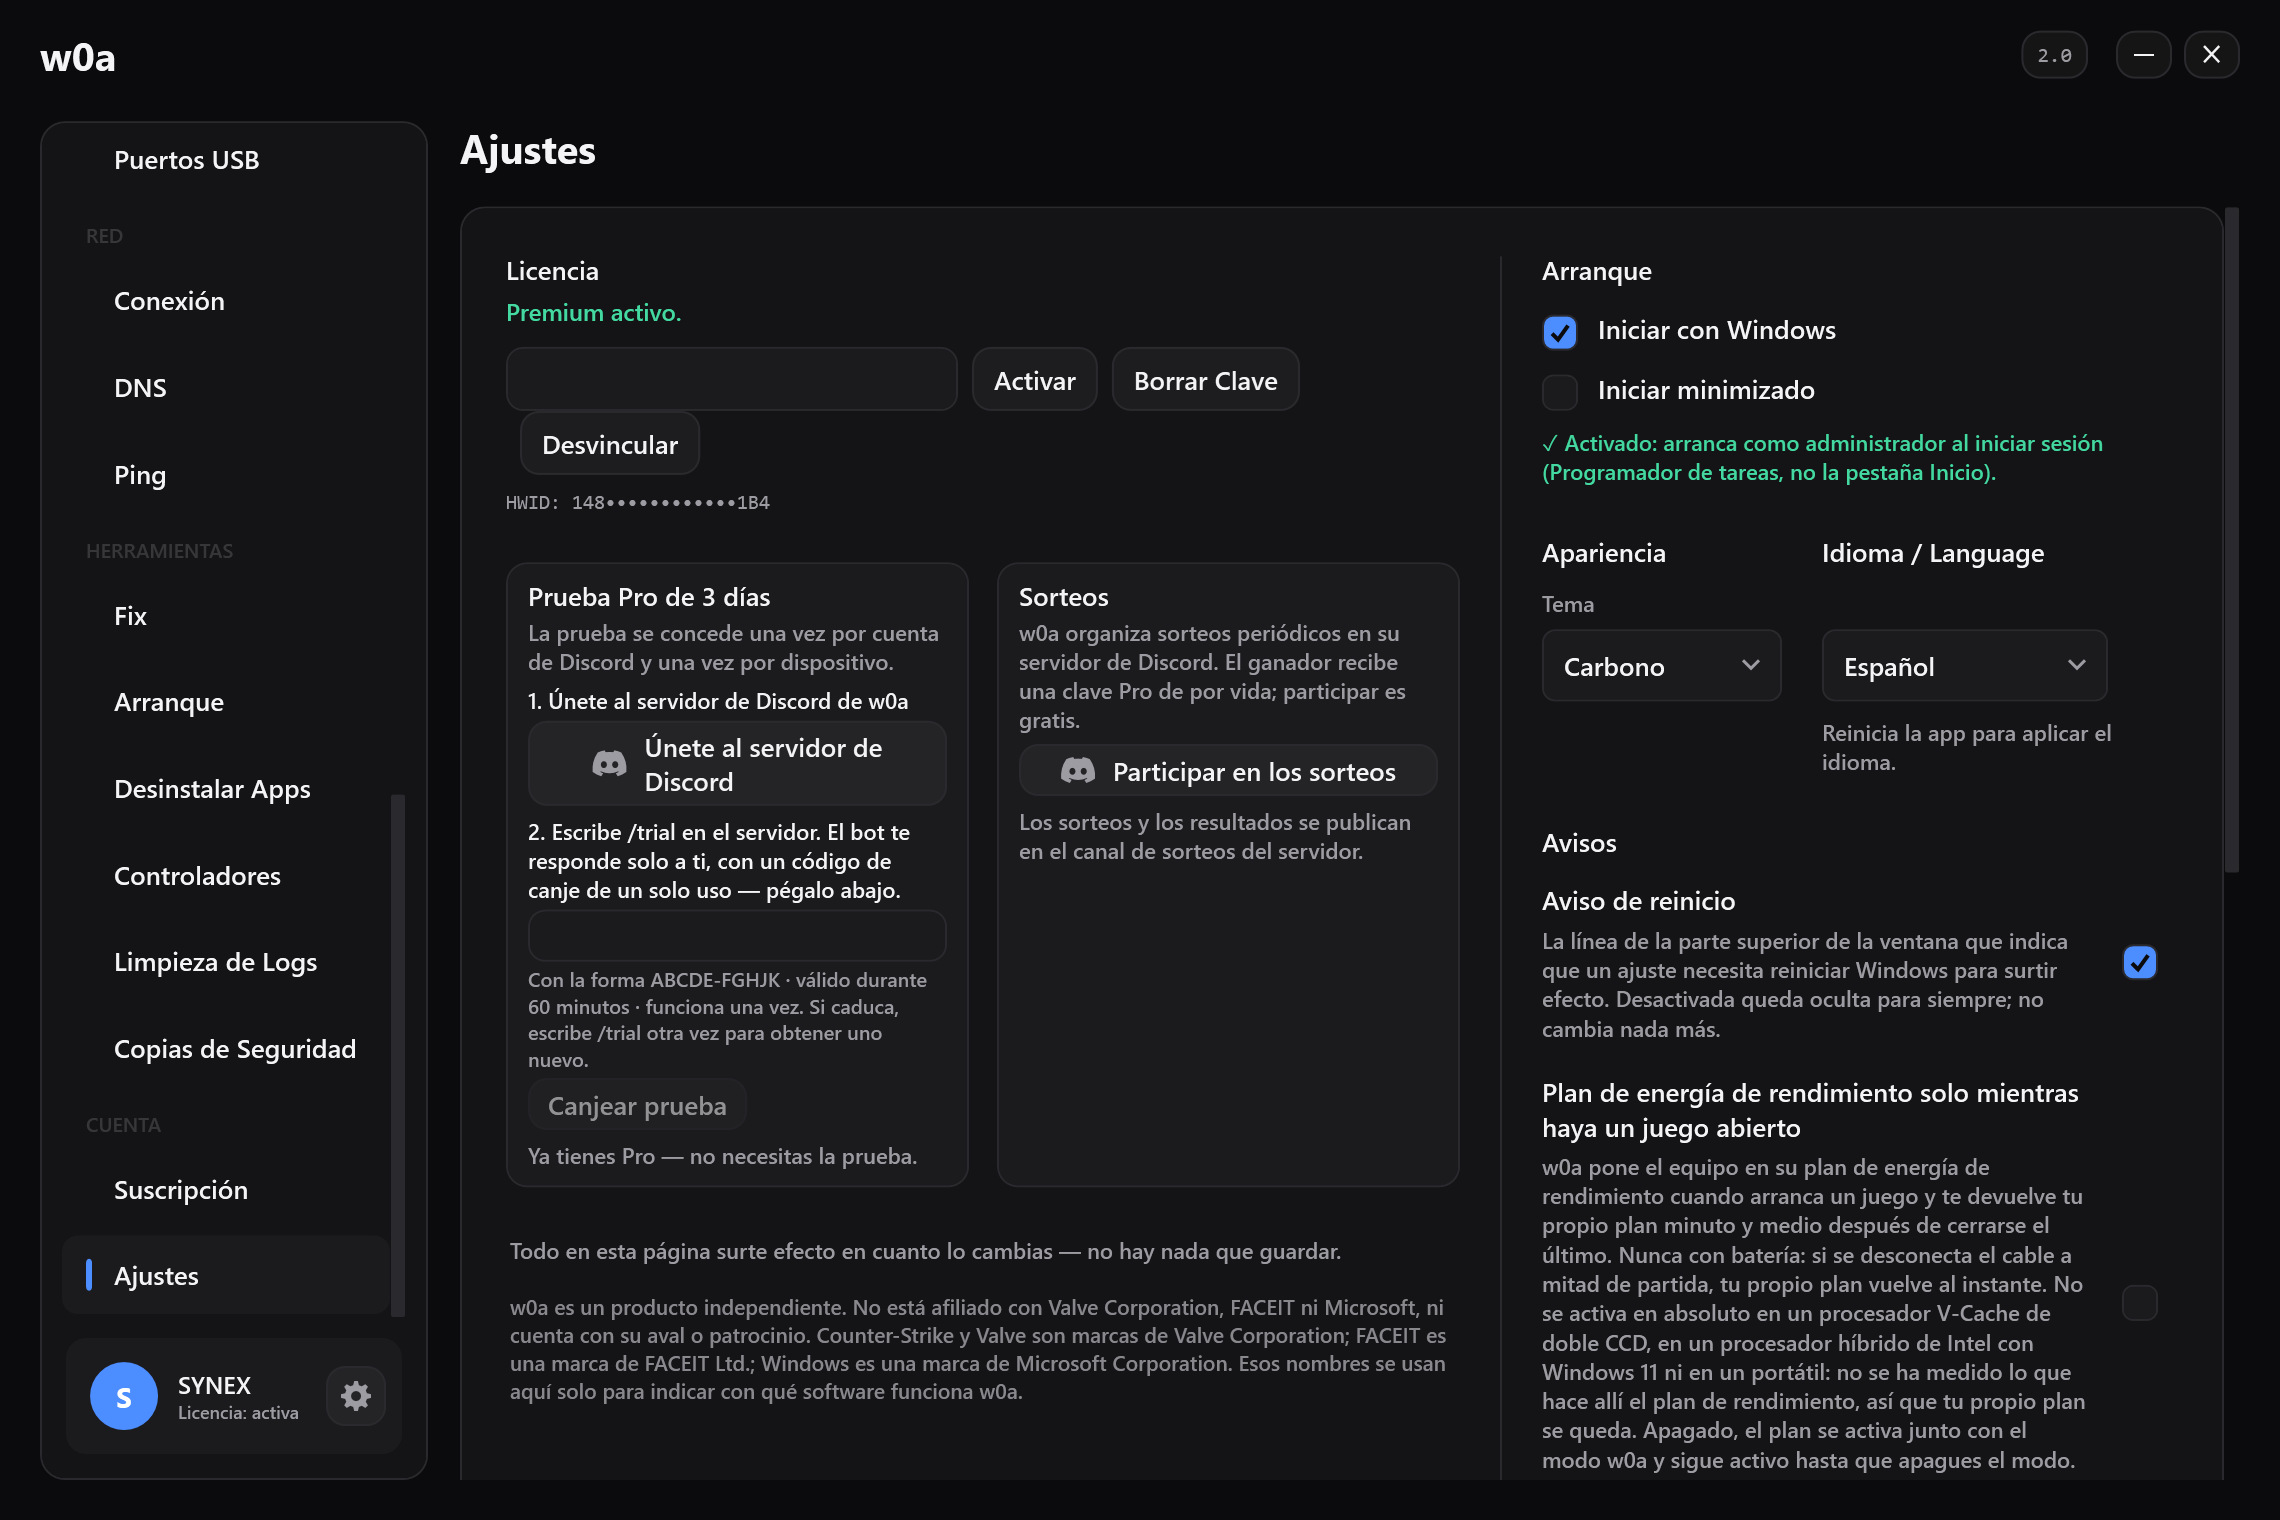
Task: Click the Activar button
Action: tap(1034, 380)
